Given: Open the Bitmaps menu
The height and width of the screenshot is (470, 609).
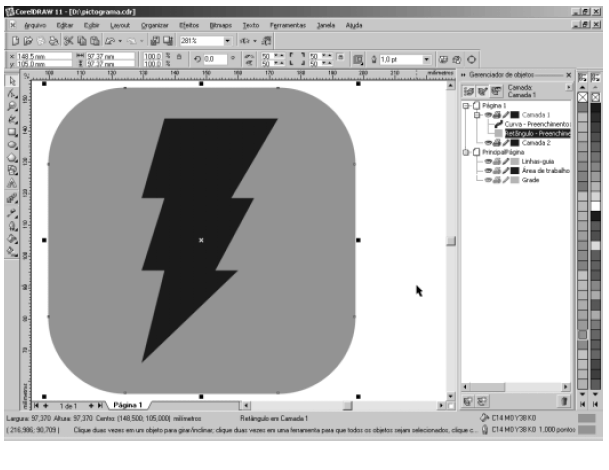Looking at the screenshot, I should 220,23.
